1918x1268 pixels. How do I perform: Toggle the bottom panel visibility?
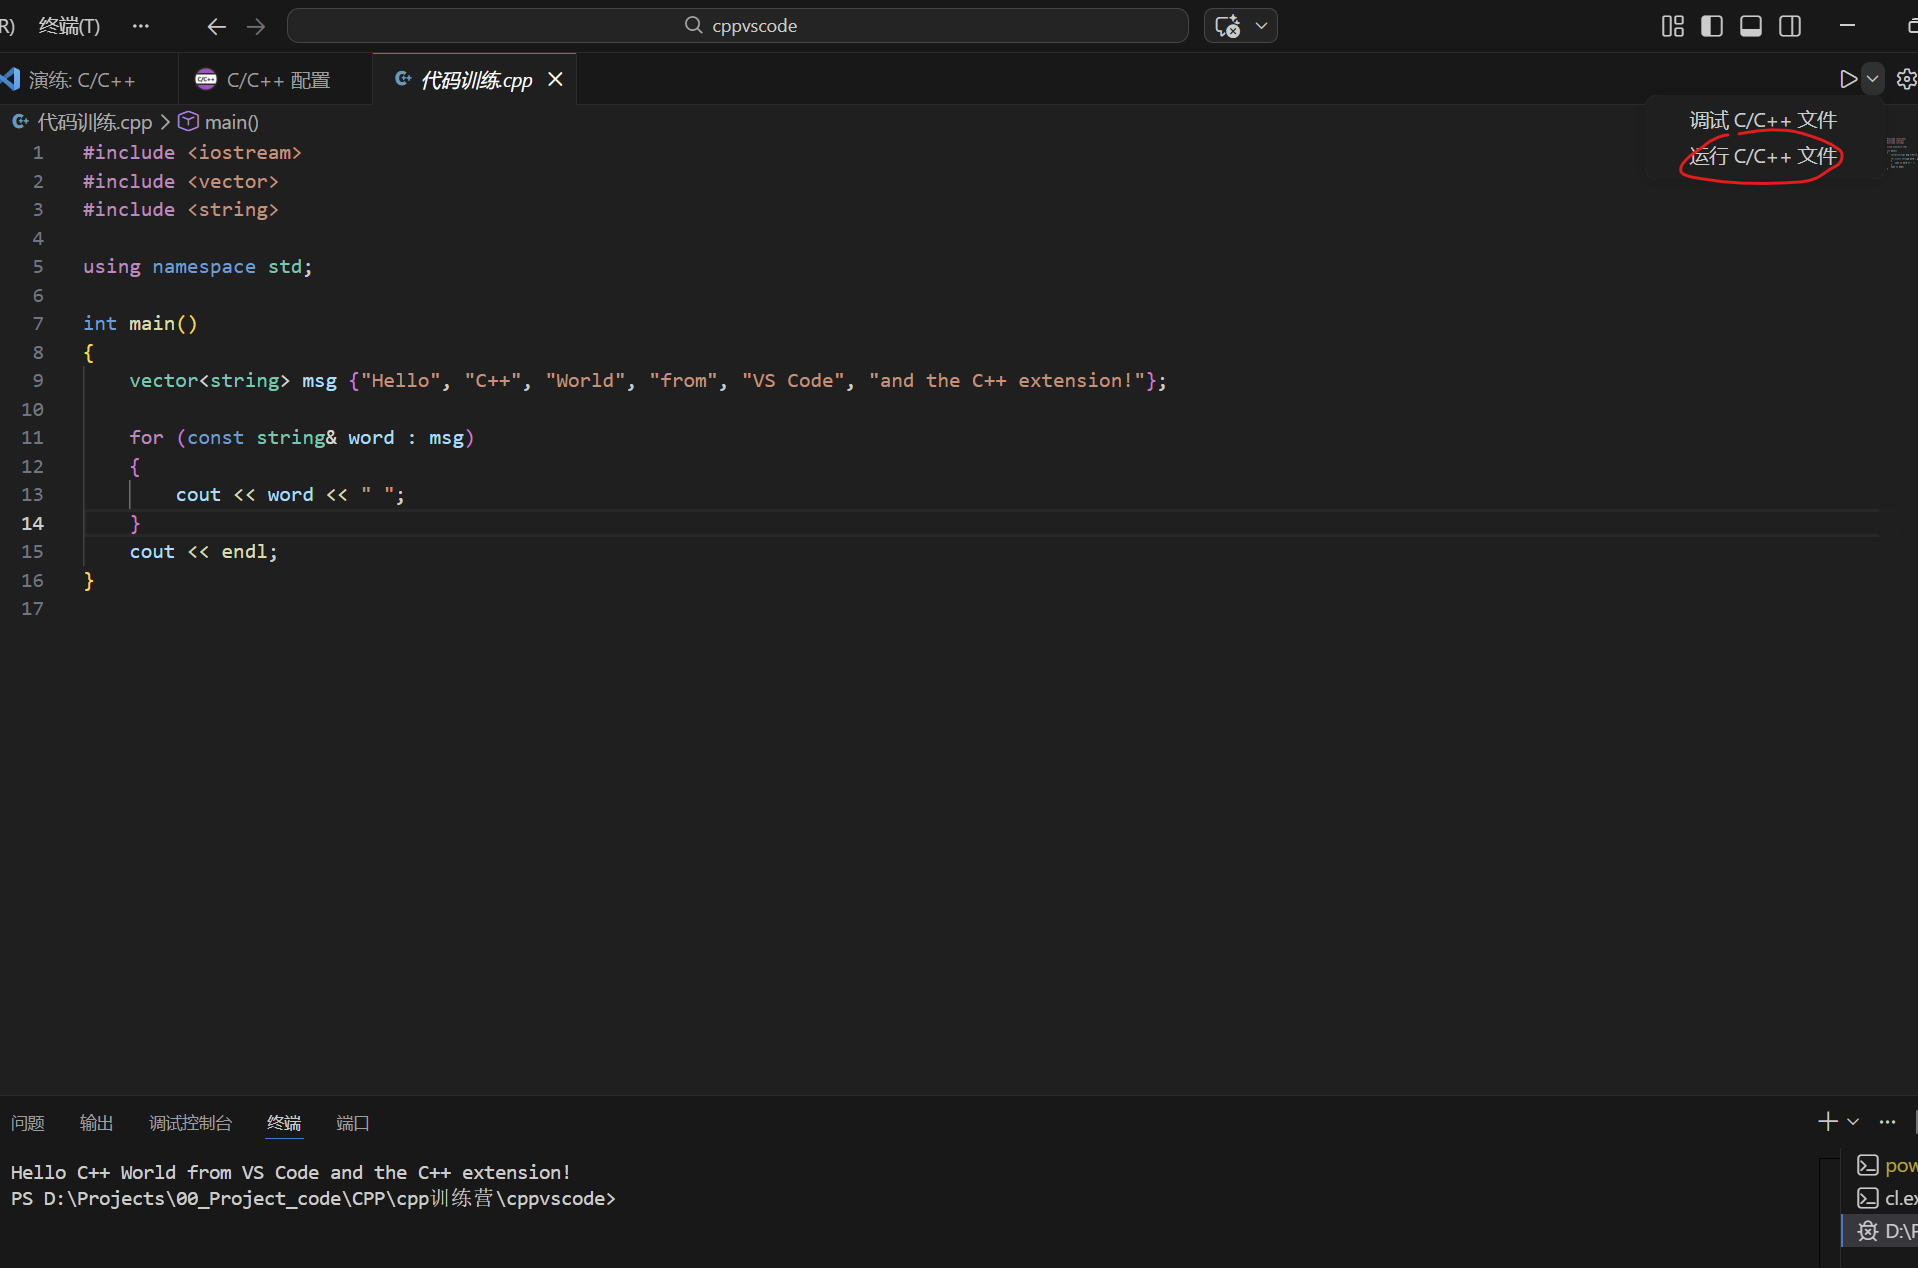(x=1751, y=26)
